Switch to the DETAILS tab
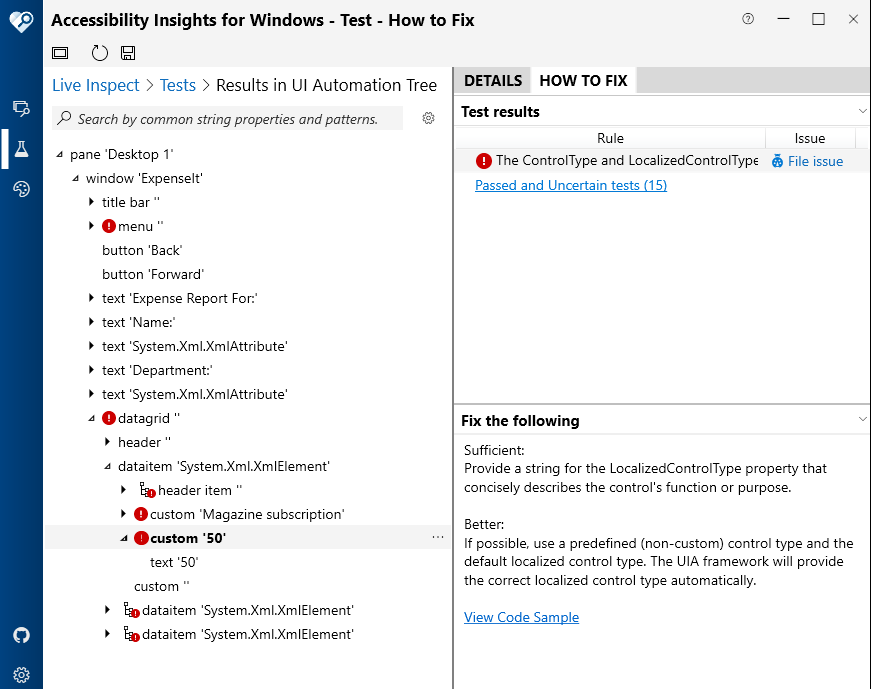This screenshot has height=689, width=871. tap(491, 79)
